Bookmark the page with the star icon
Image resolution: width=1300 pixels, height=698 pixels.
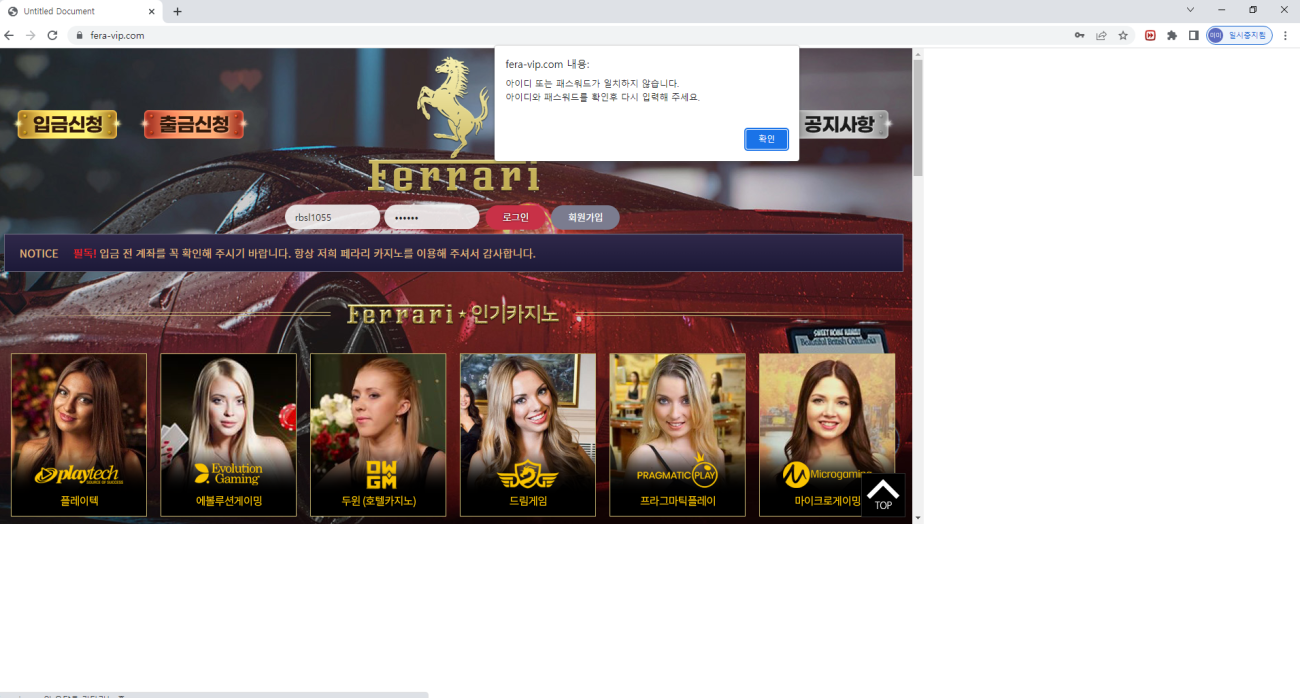tap(1123, 35)
